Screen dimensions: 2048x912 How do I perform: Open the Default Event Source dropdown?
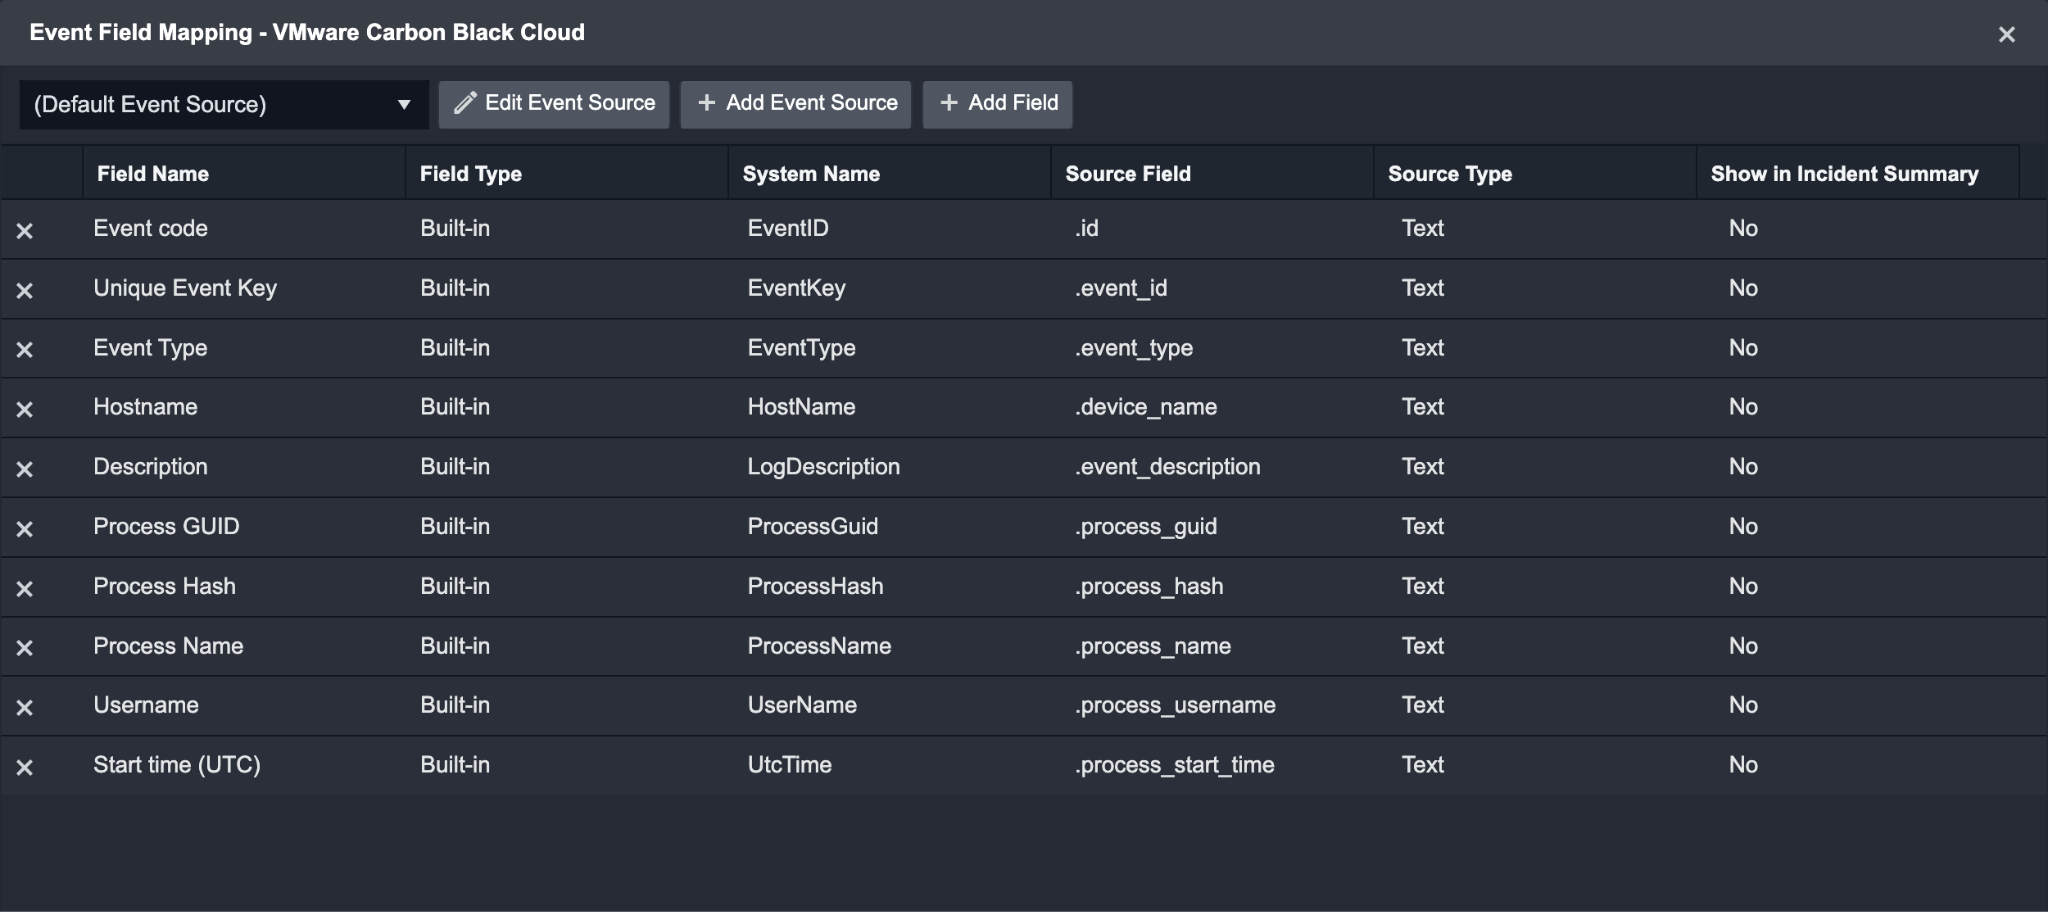point(224,105)
